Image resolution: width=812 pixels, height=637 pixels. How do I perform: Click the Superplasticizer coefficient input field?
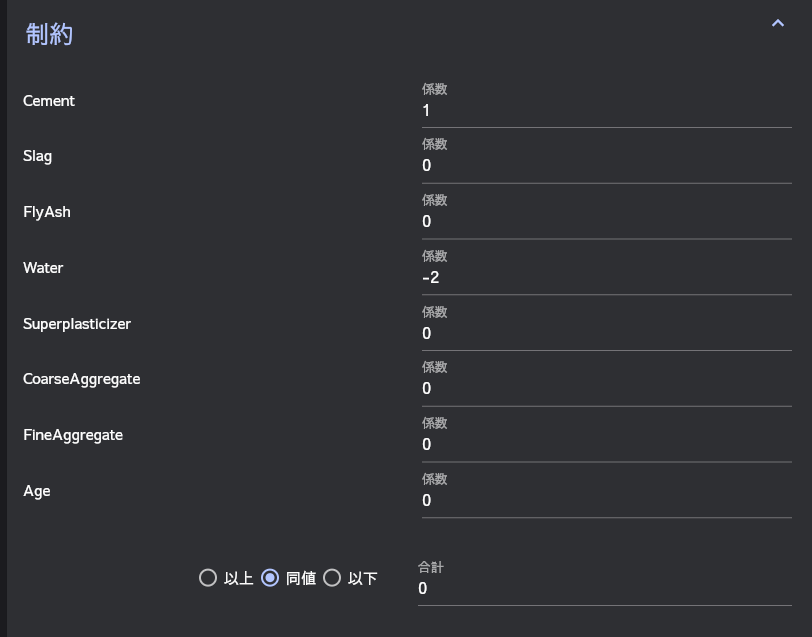point(606,334)
